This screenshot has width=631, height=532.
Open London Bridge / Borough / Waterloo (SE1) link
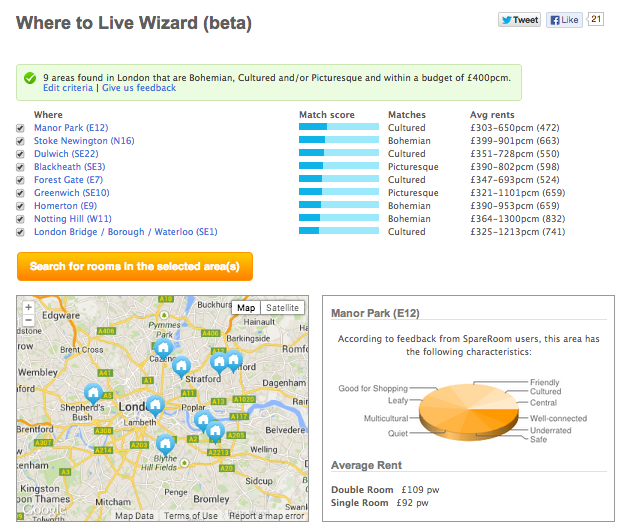[126, 232]
